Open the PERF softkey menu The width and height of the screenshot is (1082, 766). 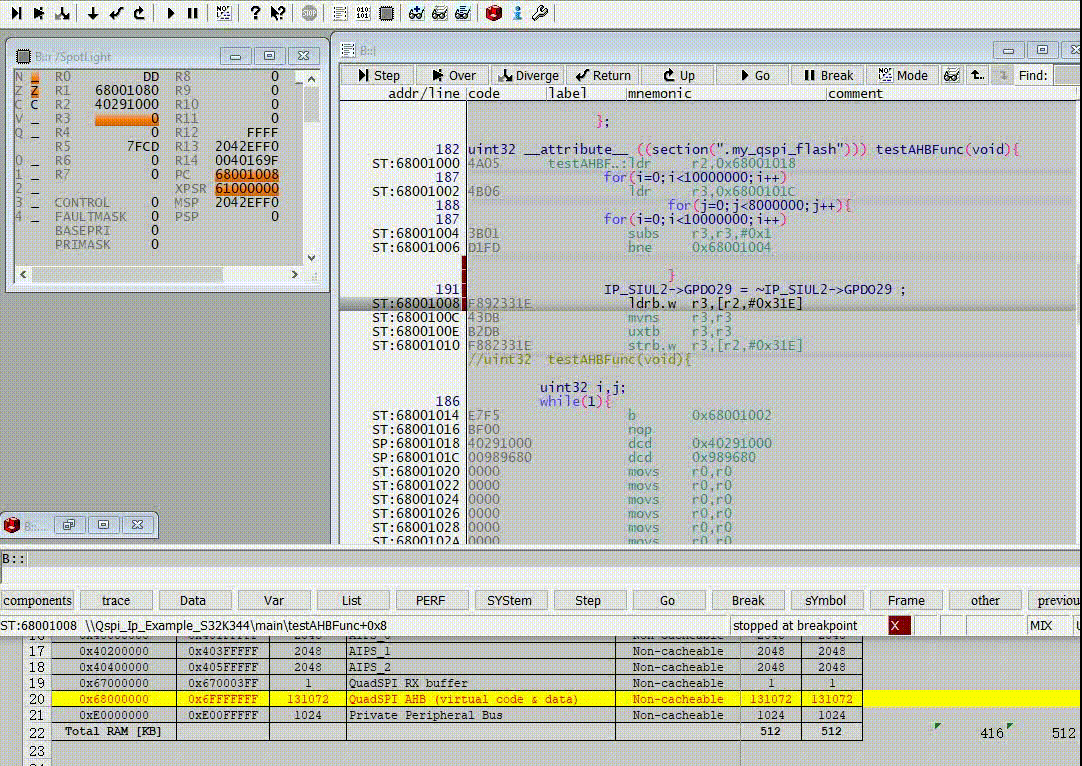coord(431,600)
